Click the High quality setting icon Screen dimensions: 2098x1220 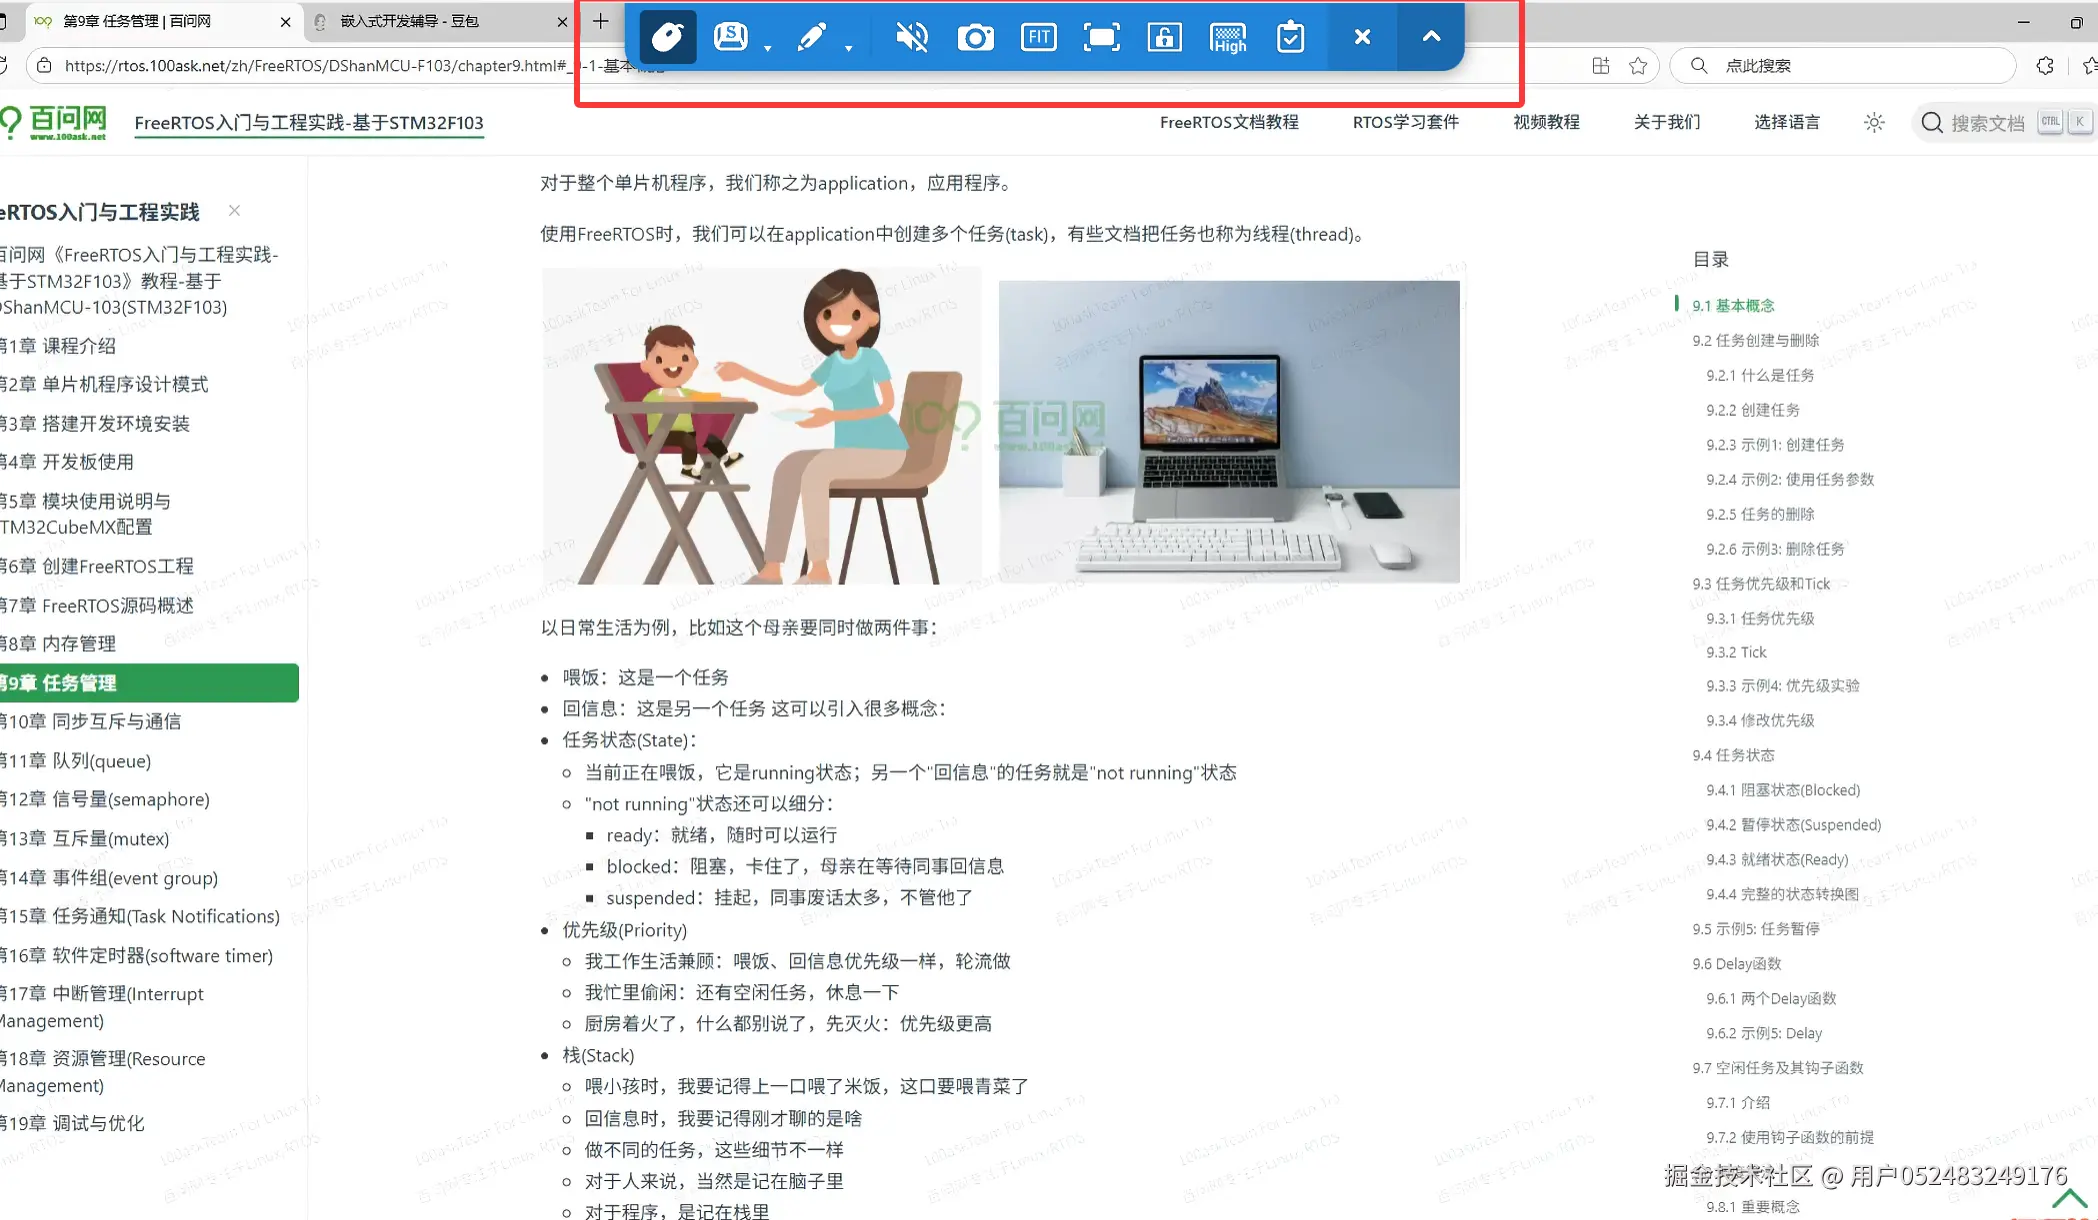click(x=1228, y=38)
